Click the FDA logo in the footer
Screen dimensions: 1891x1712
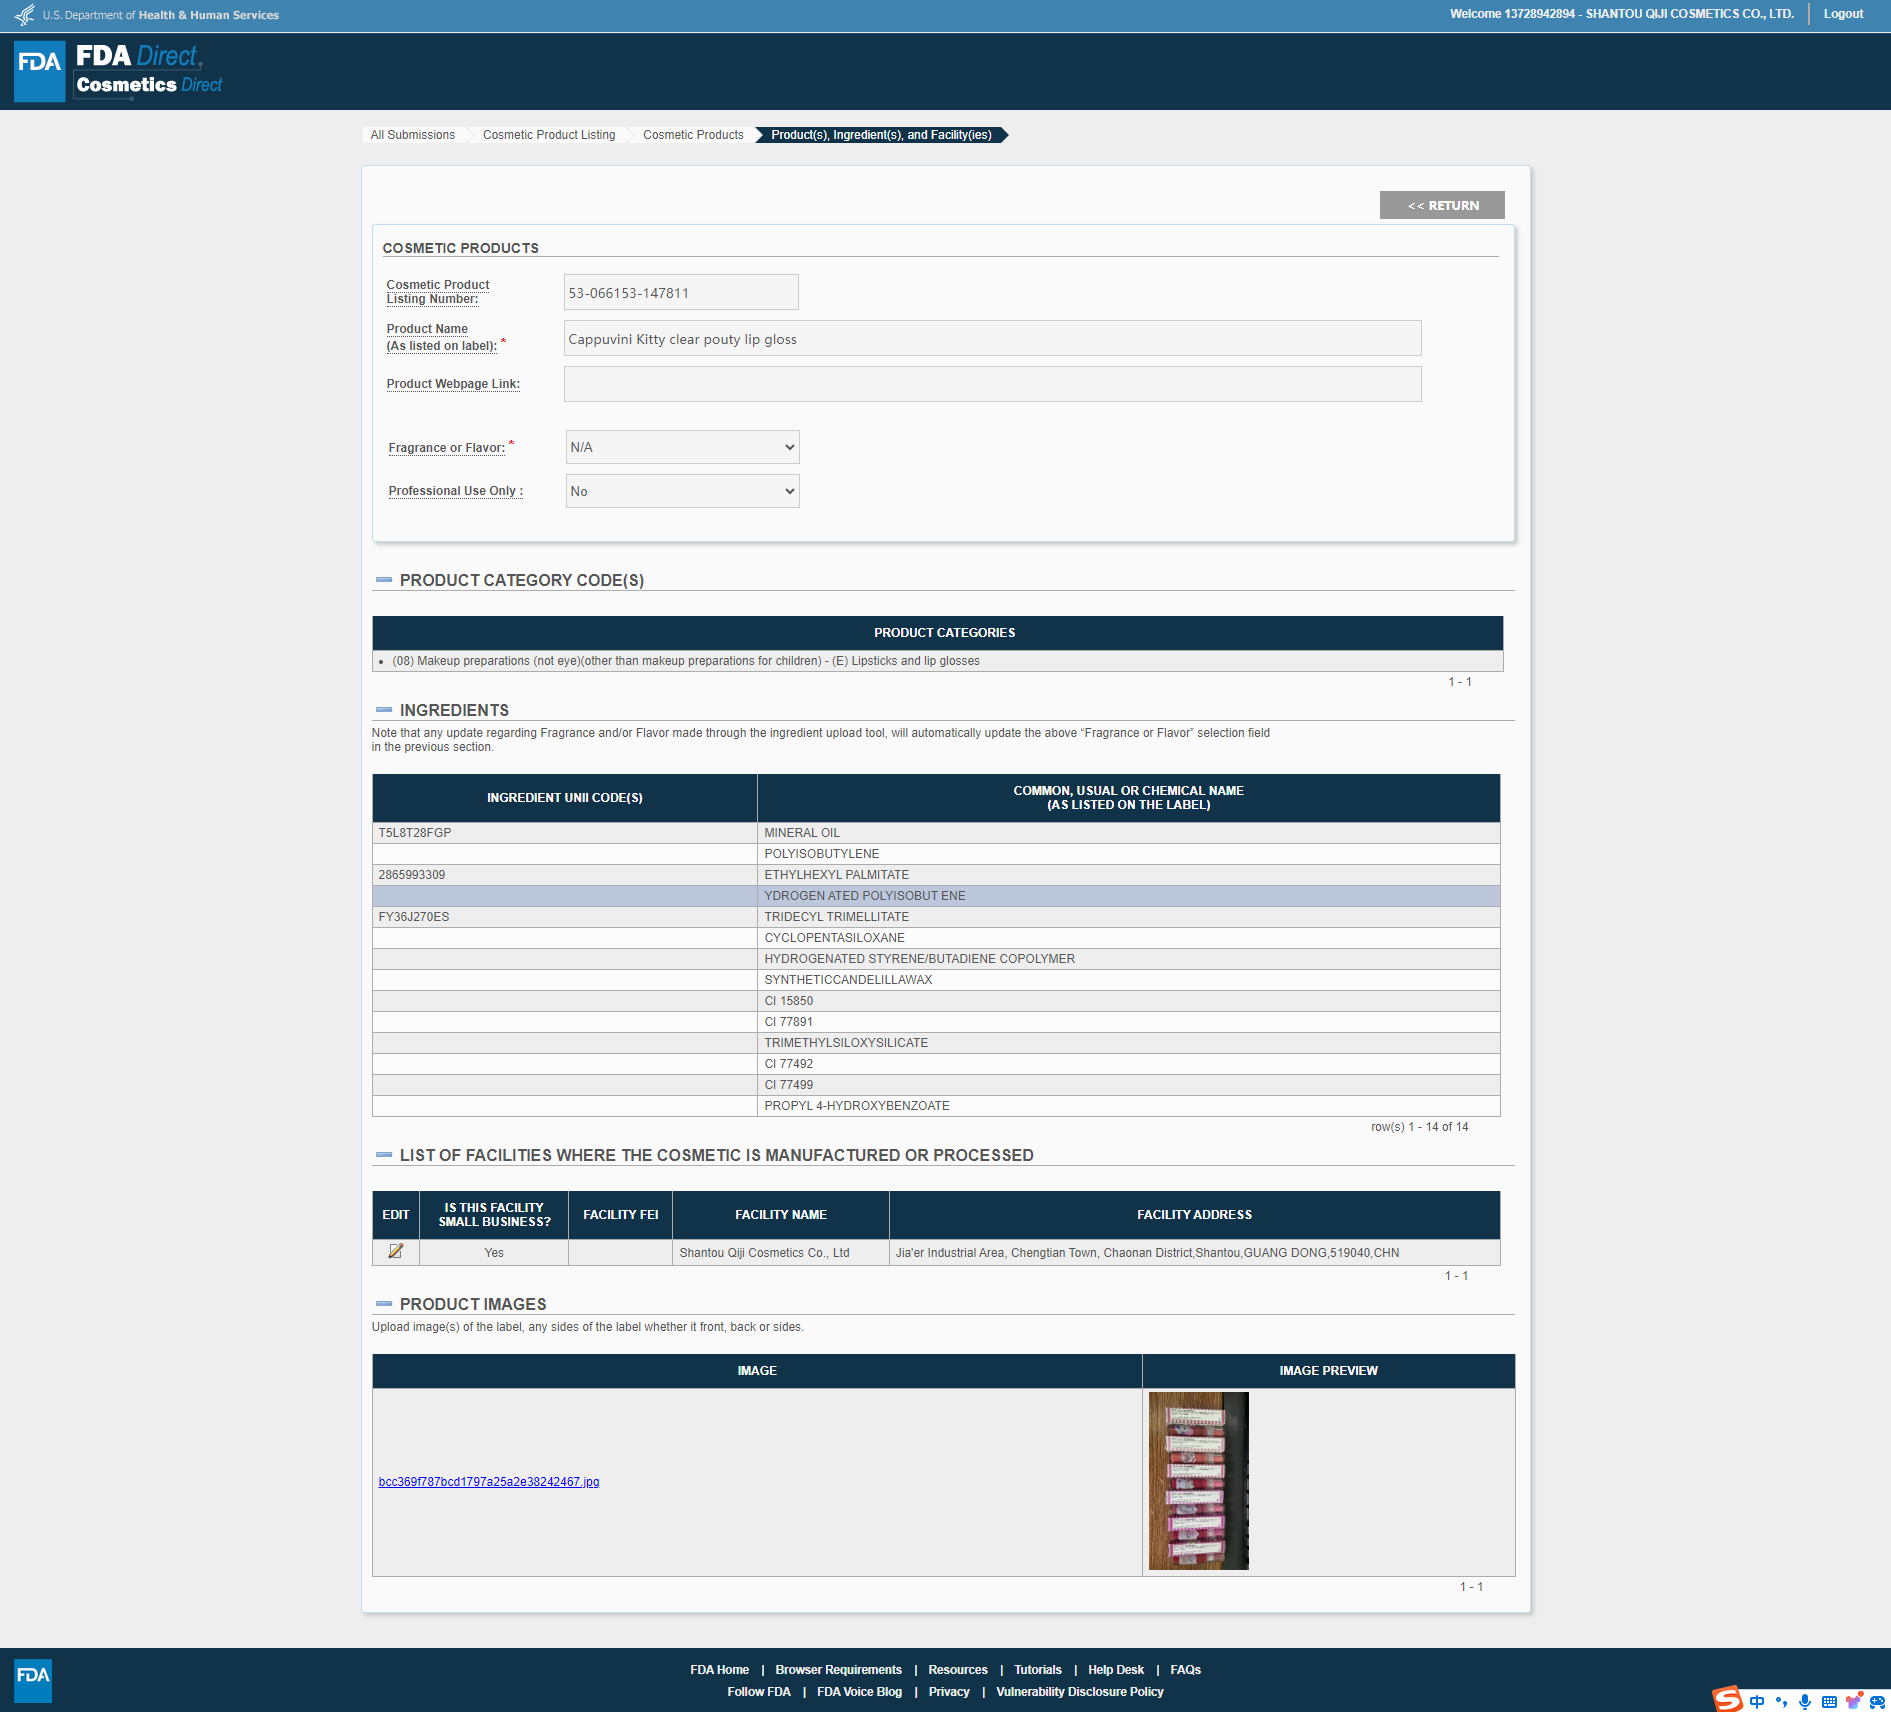[x=33, y=1680]
